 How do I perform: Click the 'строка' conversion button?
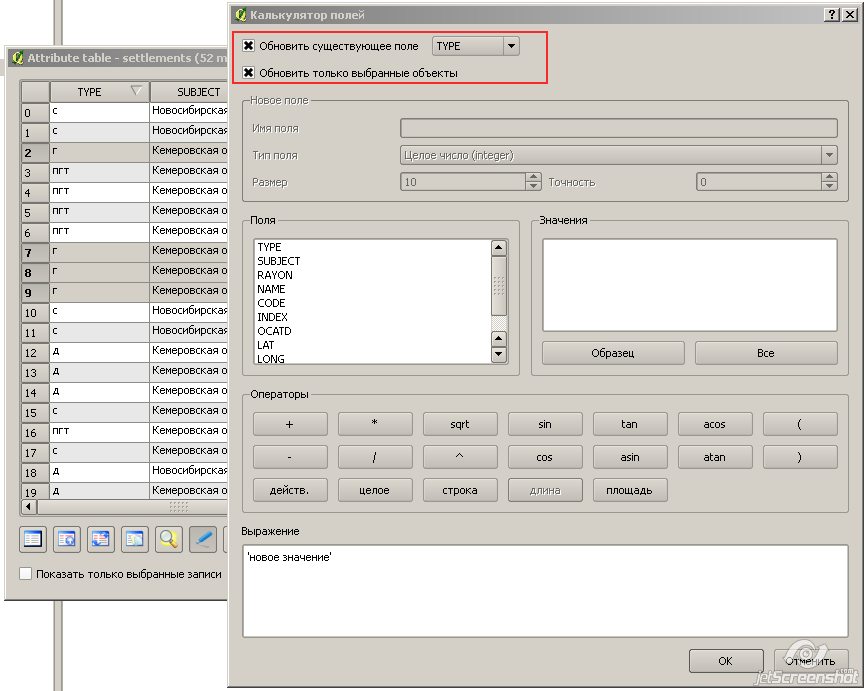[460, 490]
